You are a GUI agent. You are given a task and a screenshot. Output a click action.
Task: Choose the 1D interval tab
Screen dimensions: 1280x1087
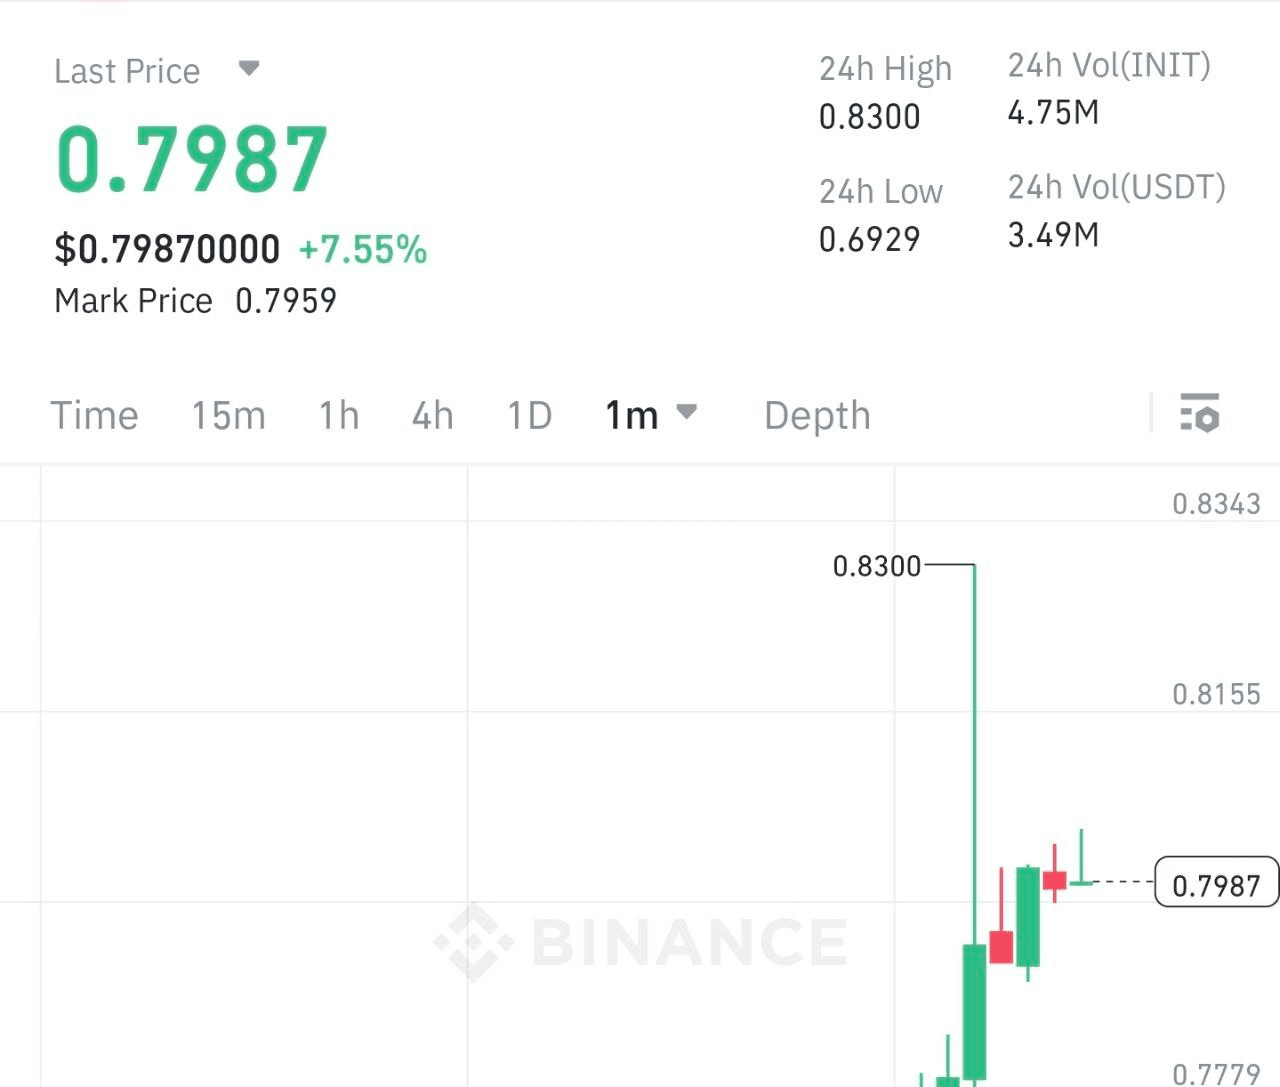click(x=529, y=415)
